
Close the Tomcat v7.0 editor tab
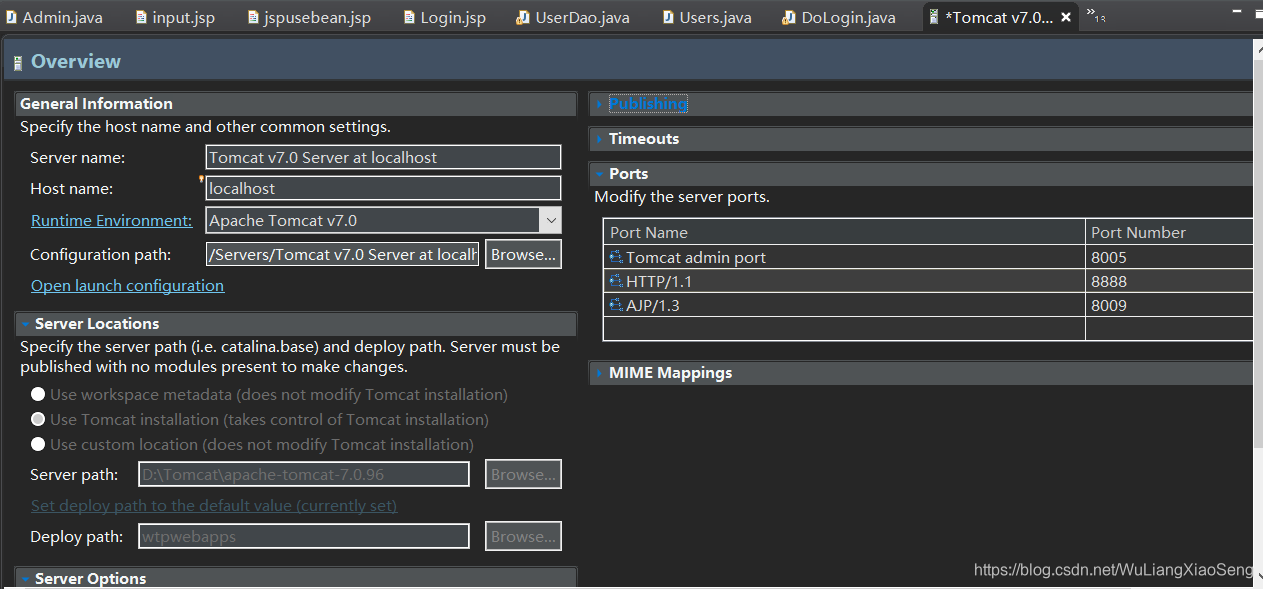[1066, 17]
